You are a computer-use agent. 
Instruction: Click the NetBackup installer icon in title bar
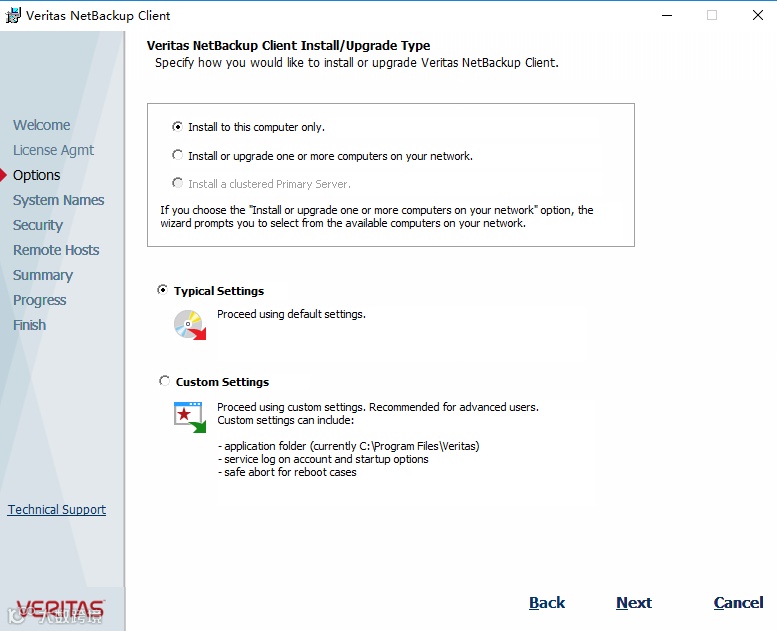pos(13,15)
